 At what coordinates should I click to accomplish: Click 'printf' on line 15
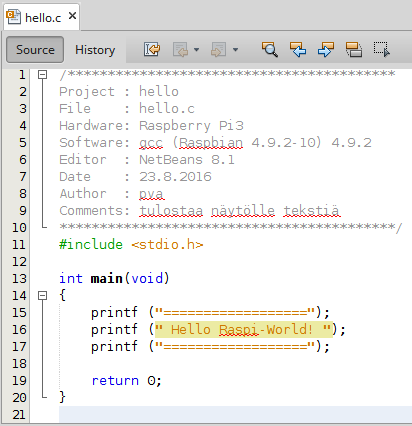point(114,313)
